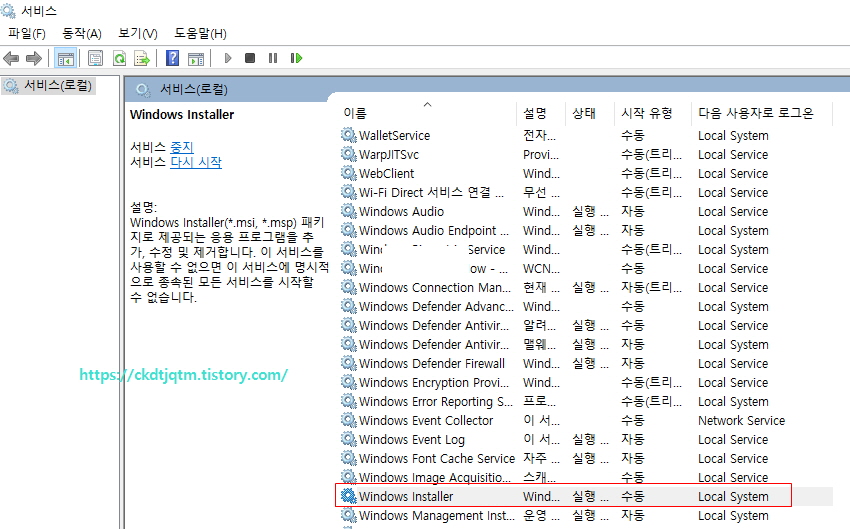This screenshot has height=529, width=850.
Task: Select Windows Encryption Provi... service
Action: [x=434, y=382]
